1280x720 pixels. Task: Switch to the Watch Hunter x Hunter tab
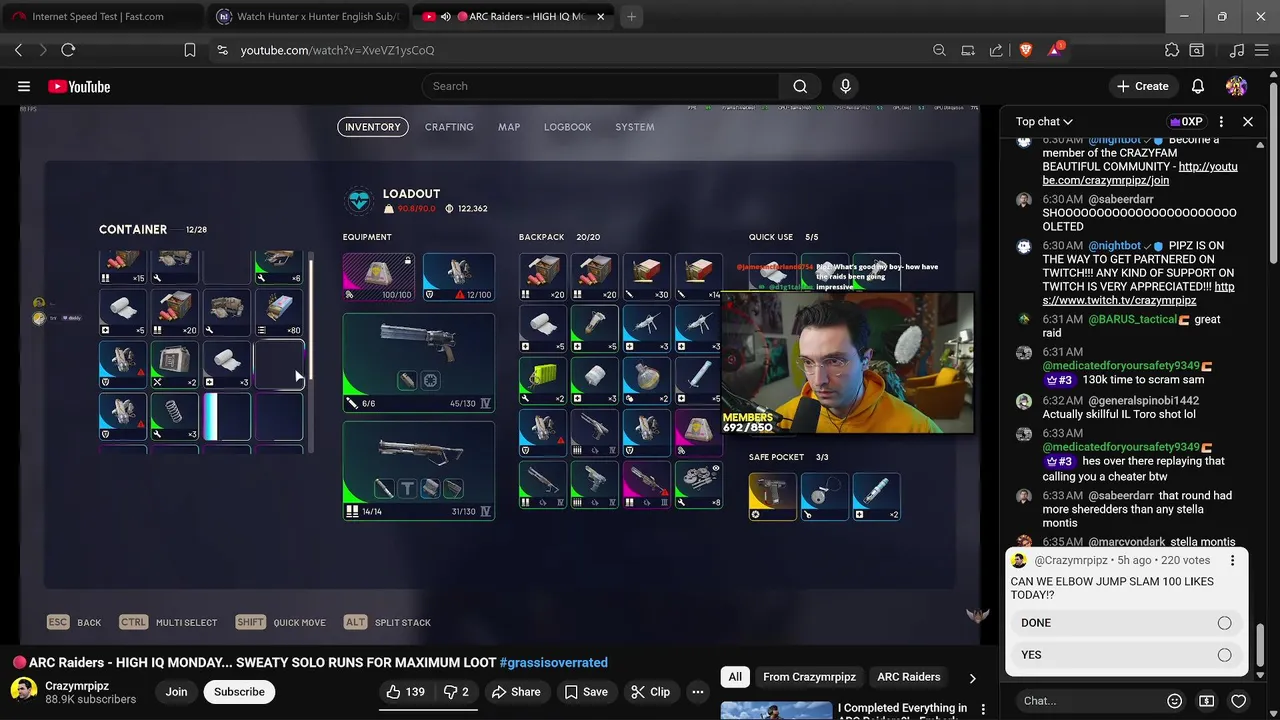[308, 17]
